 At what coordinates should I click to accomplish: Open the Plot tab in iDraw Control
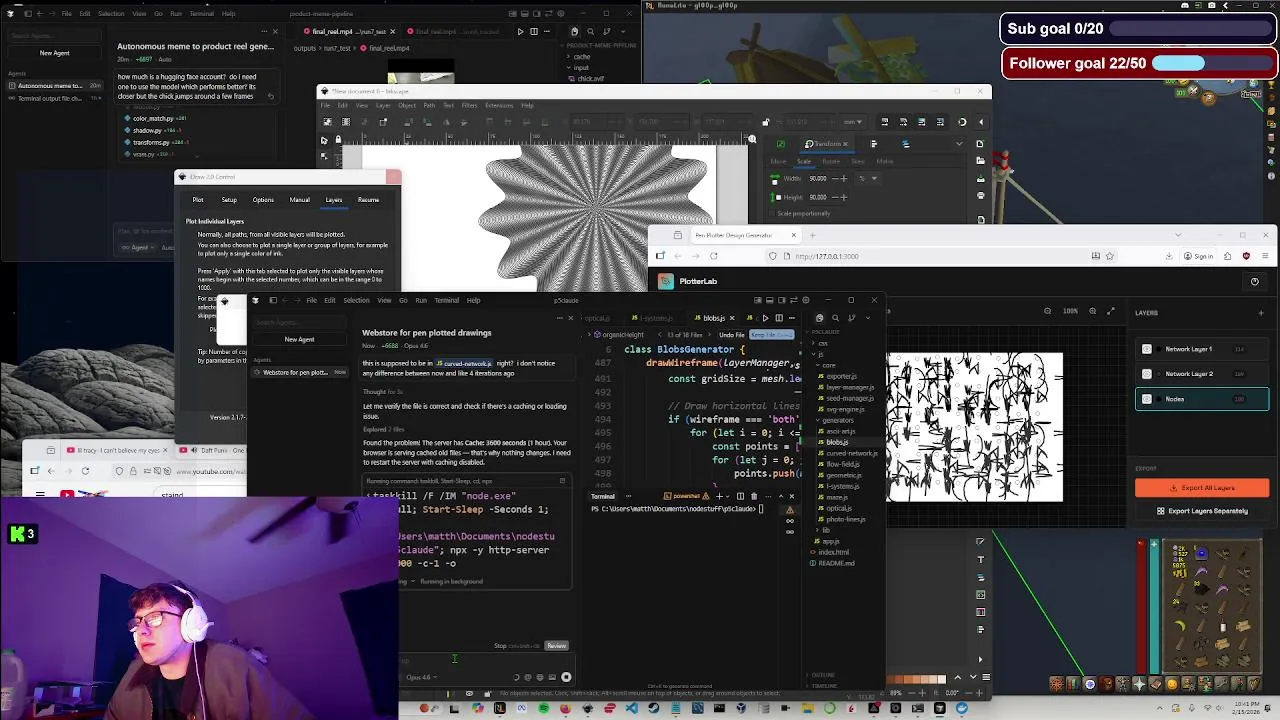tap(198, 200)
